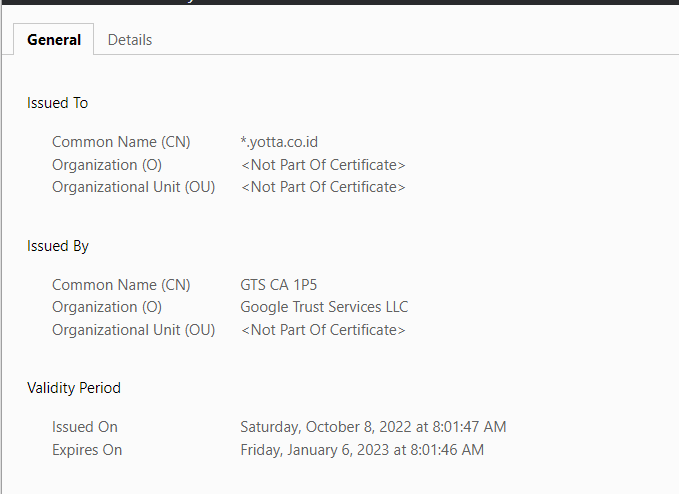
Task: Click the *.yotta.co.id common name value
Action: [279, 142]
